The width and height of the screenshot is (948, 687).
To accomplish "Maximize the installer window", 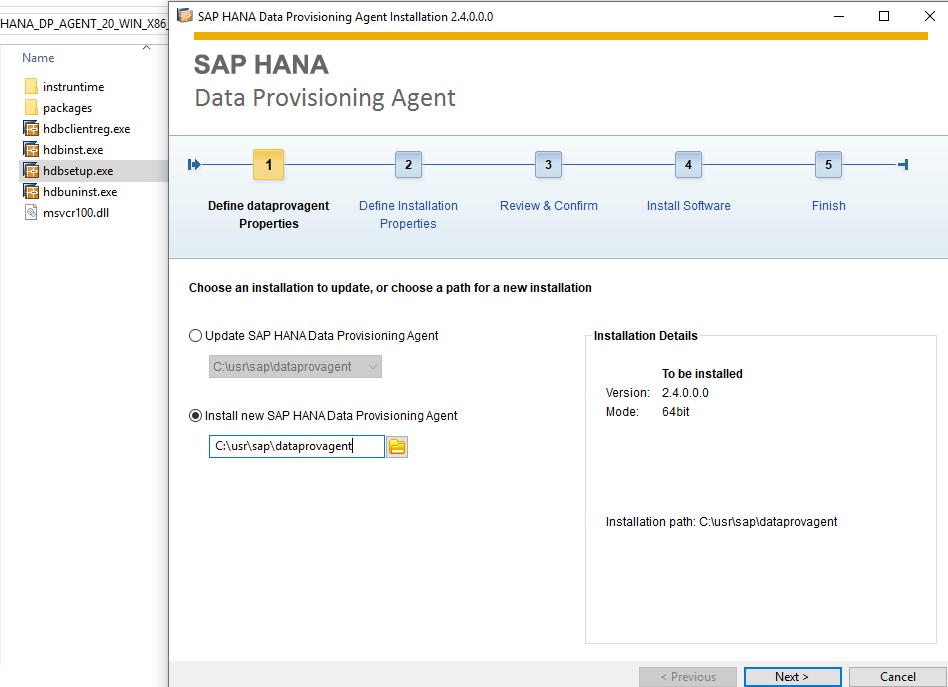I will [884, 16].
